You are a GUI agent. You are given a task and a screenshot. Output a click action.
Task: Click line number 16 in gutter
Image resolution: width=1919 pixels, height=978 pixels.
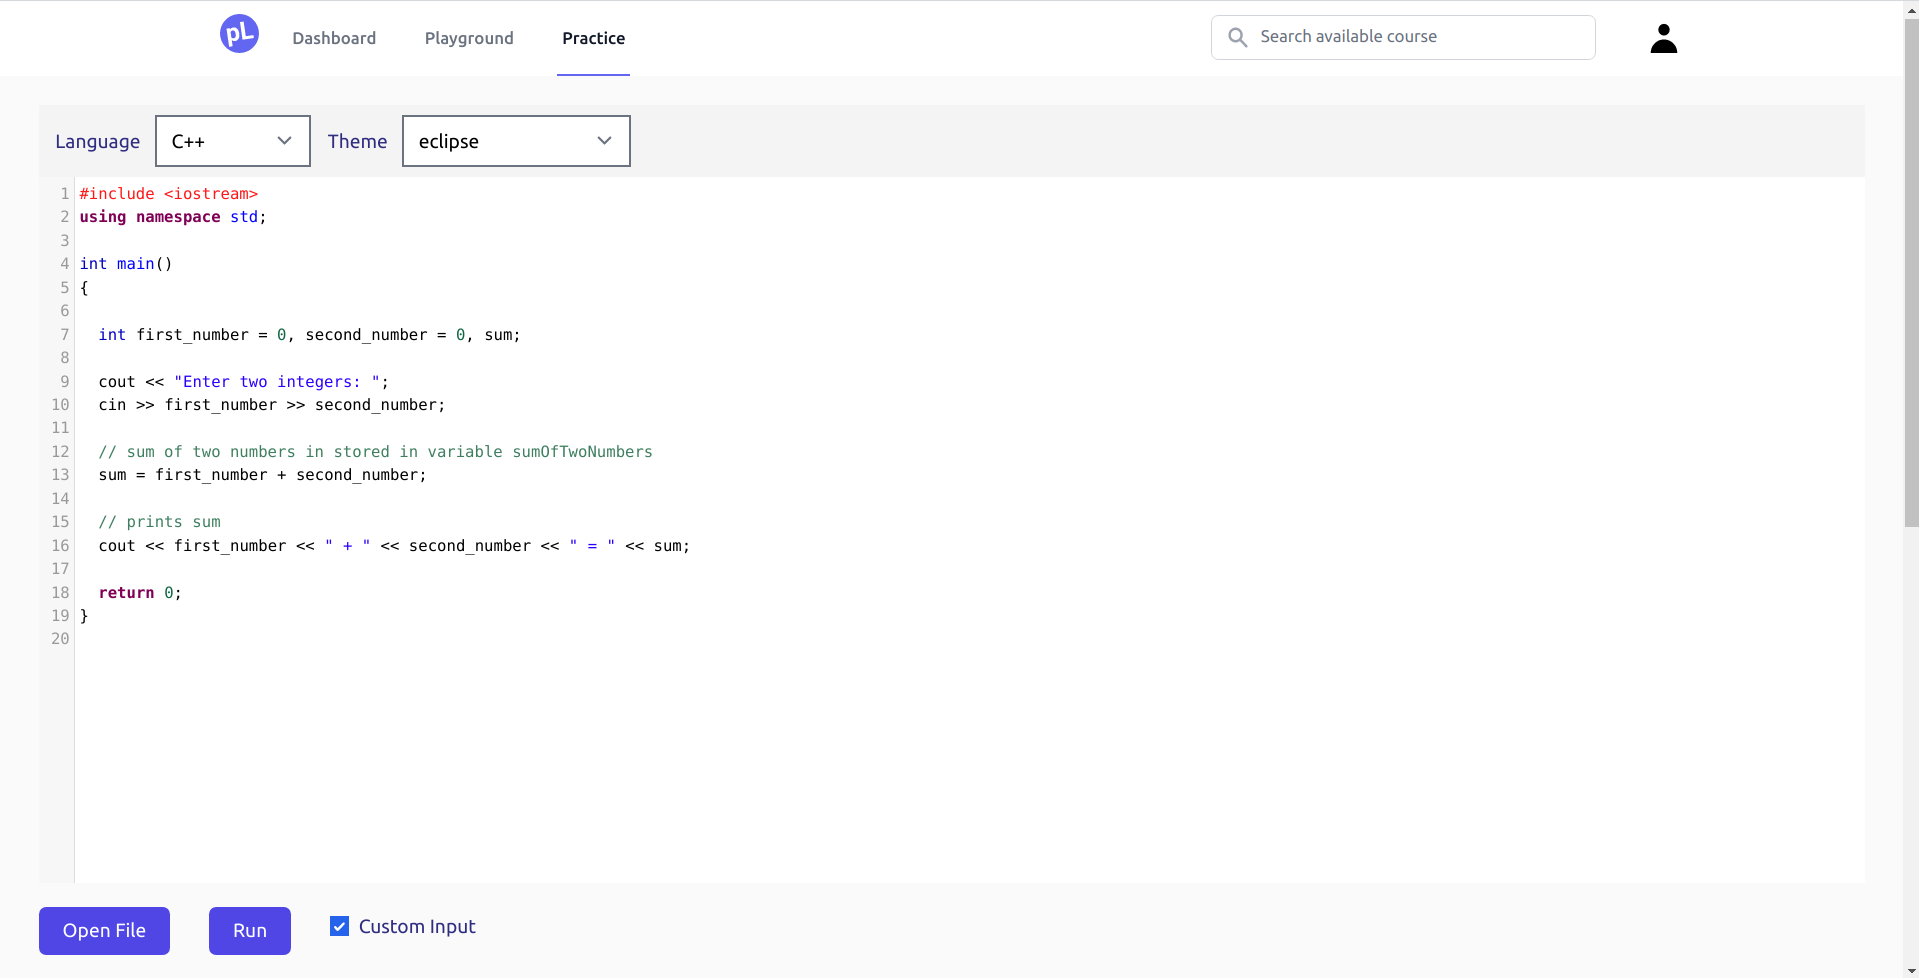click(x=60, y=546)
